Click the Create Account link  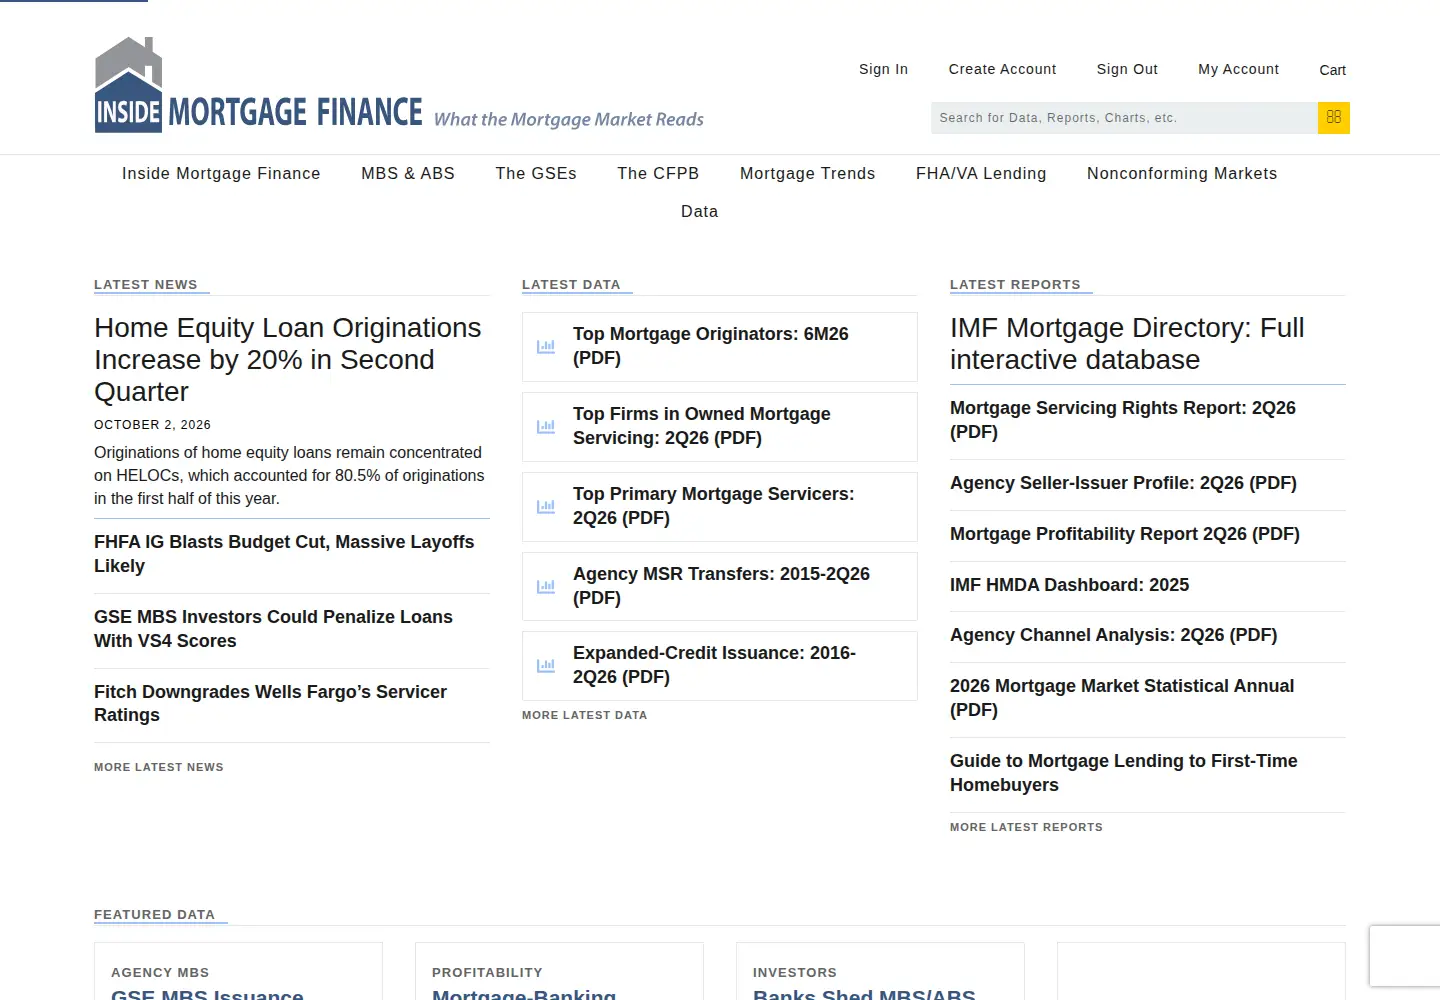[x=1003, y=69]
